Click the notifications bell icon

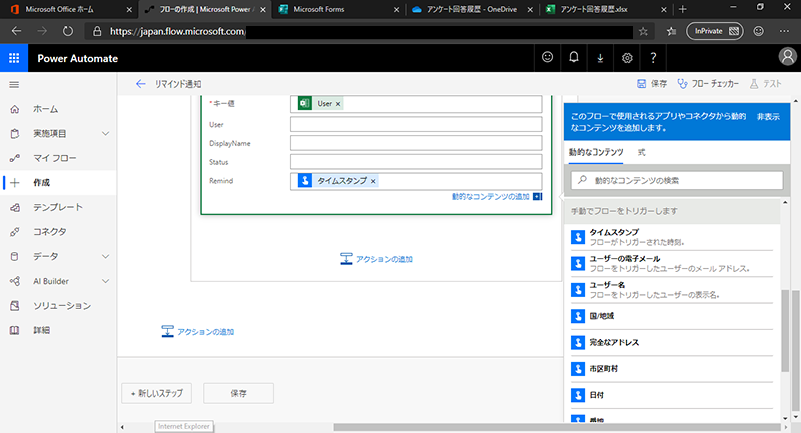click(x=574, y=58)
